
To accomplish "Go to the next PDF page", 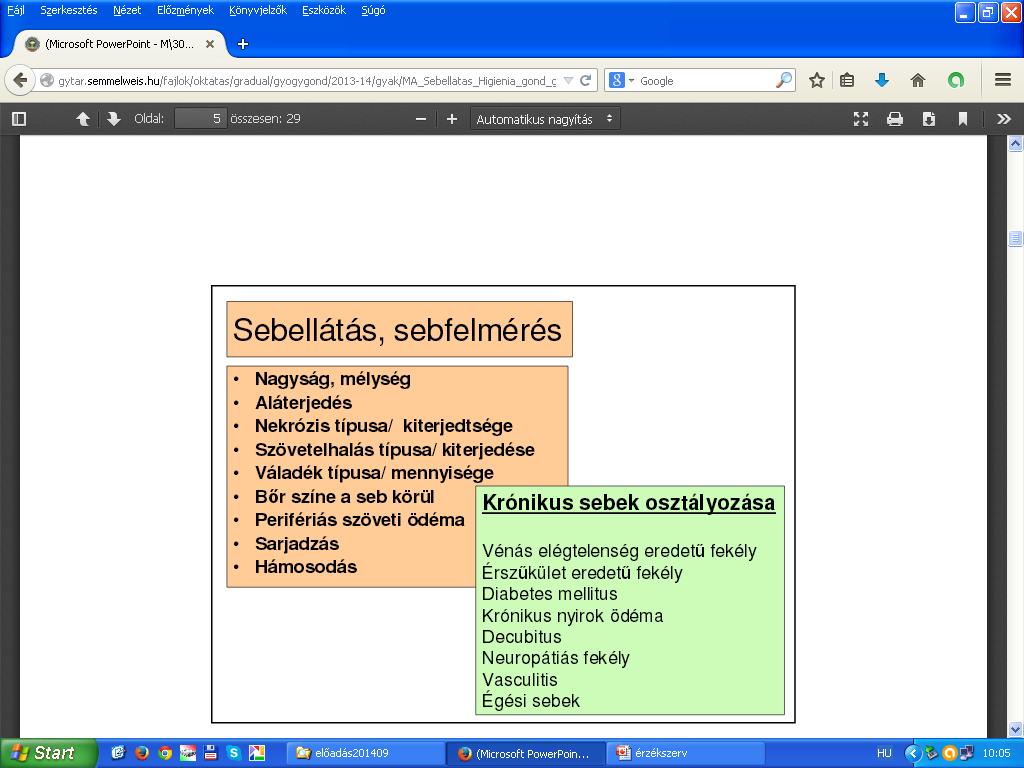I will pyautogui.click(x=114, y=119).
